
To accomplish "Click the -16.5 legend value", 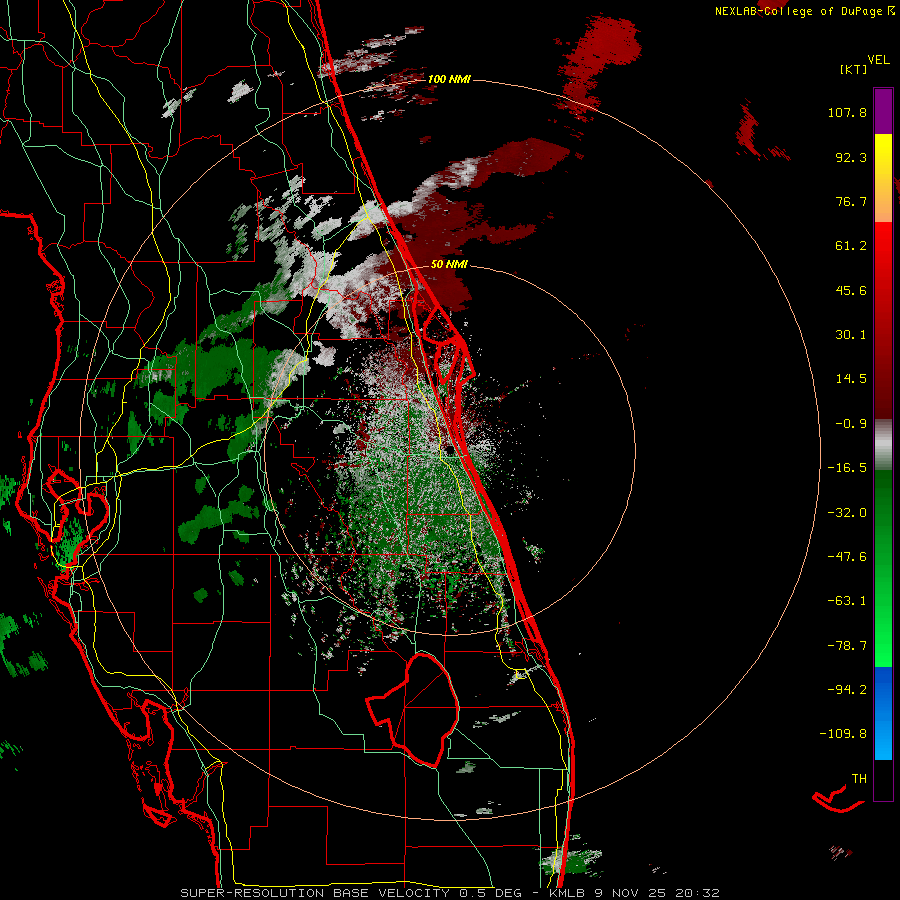I will pyautogui.click(x=847, y=468).
